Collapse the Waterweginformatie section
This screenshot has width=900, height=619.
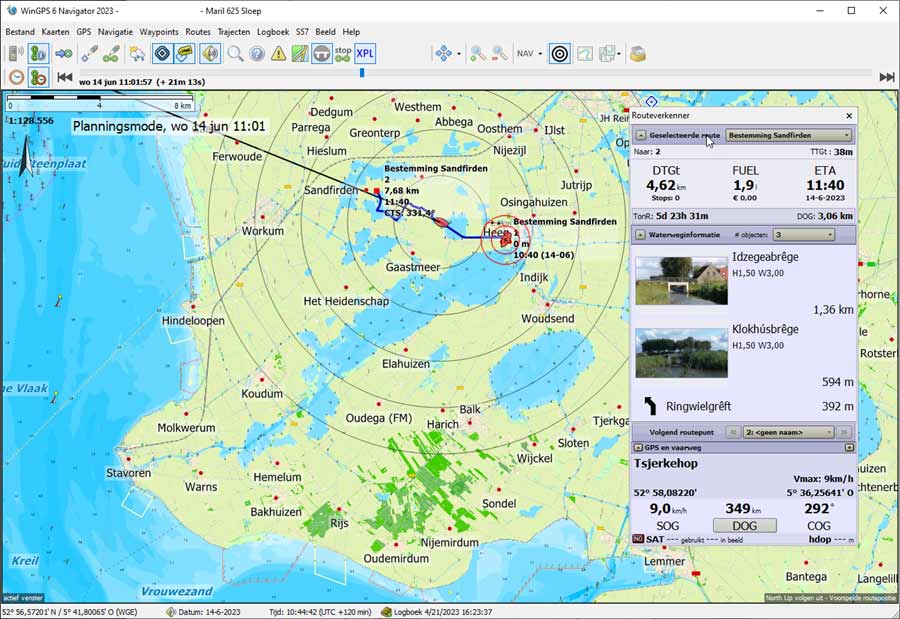click(641, 235)
